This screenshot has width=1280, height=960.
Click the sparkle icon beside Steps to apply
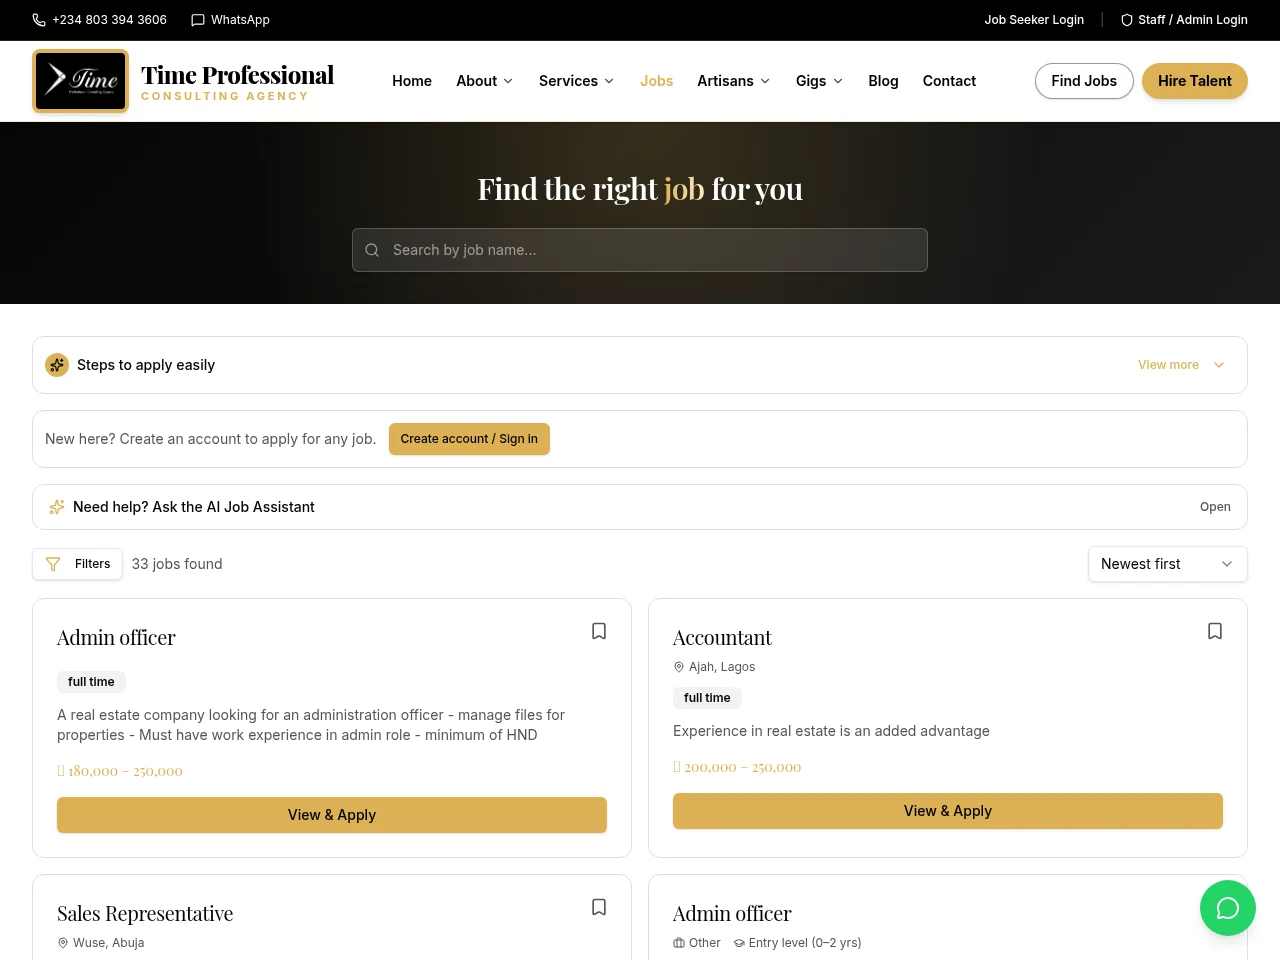(57, 365)
